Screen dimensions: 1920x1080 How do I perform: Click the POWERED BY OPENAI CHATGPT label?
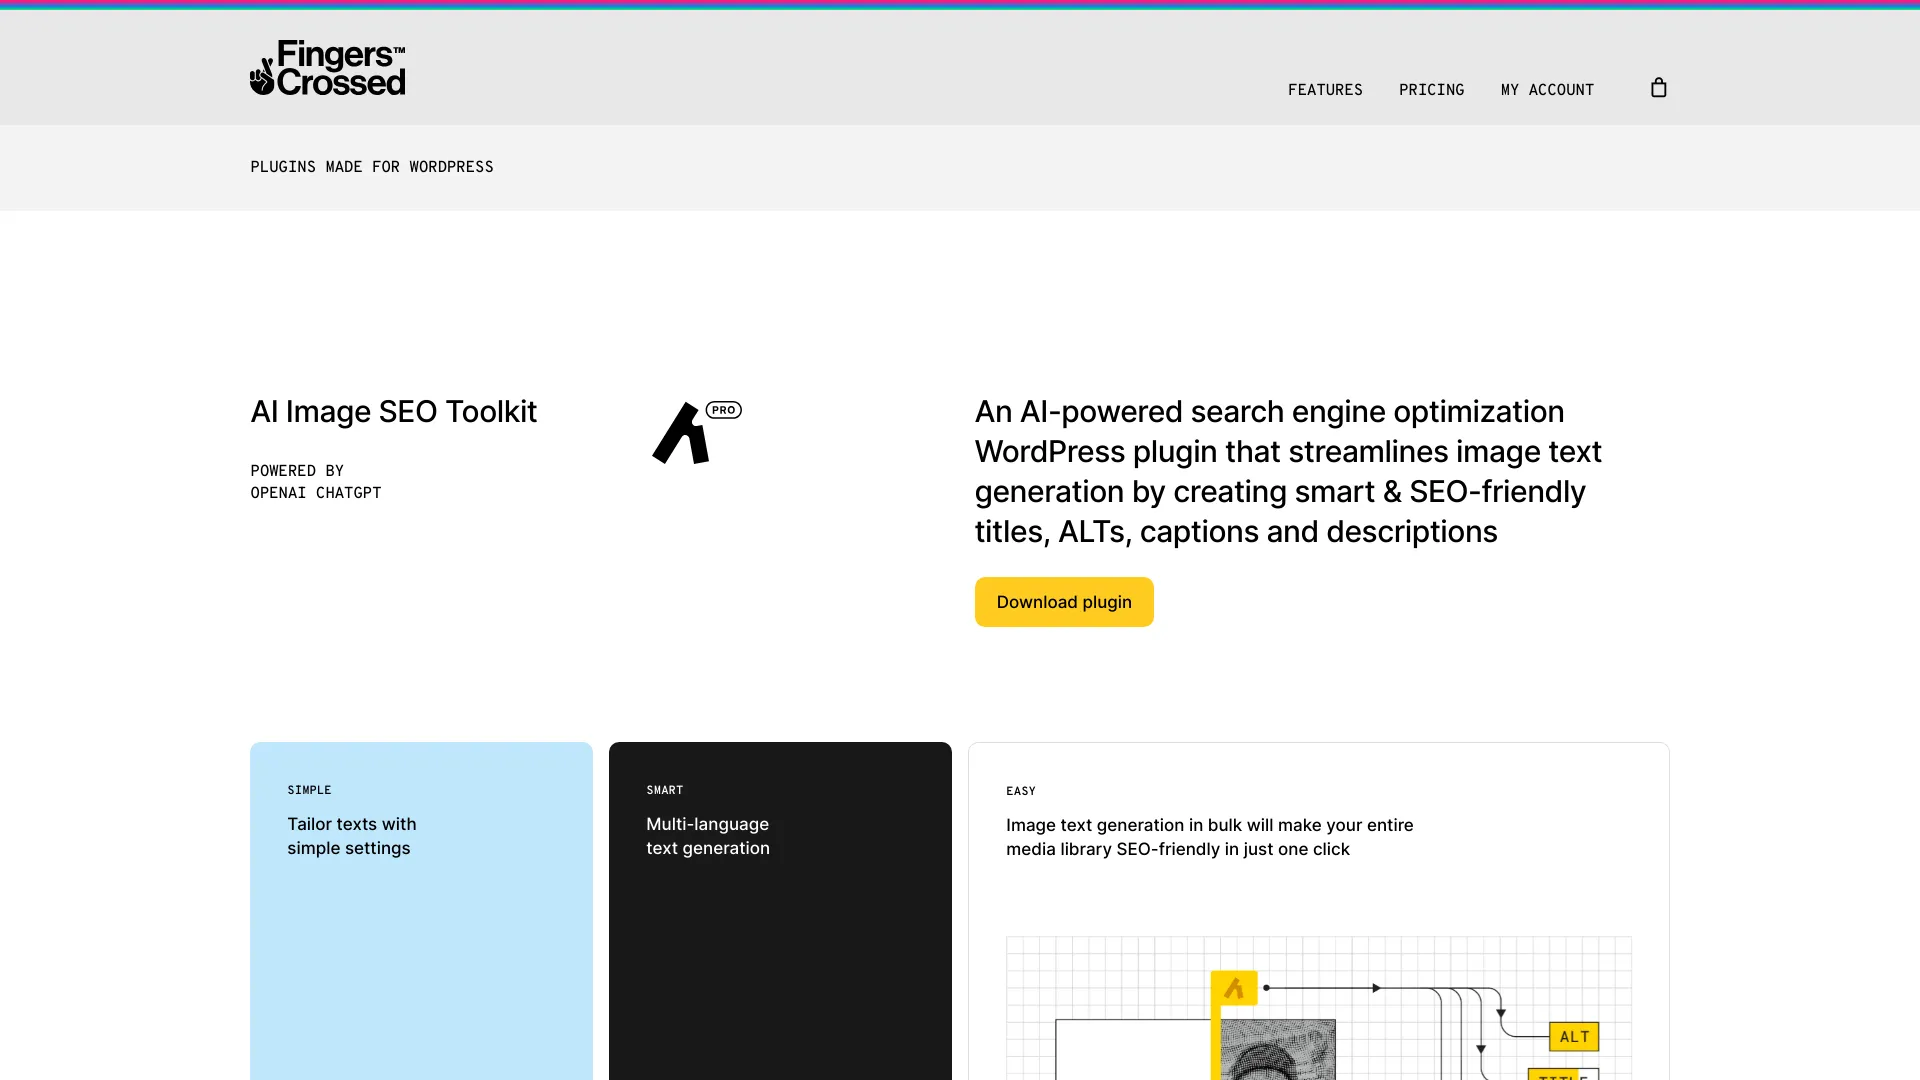[315, 481]
